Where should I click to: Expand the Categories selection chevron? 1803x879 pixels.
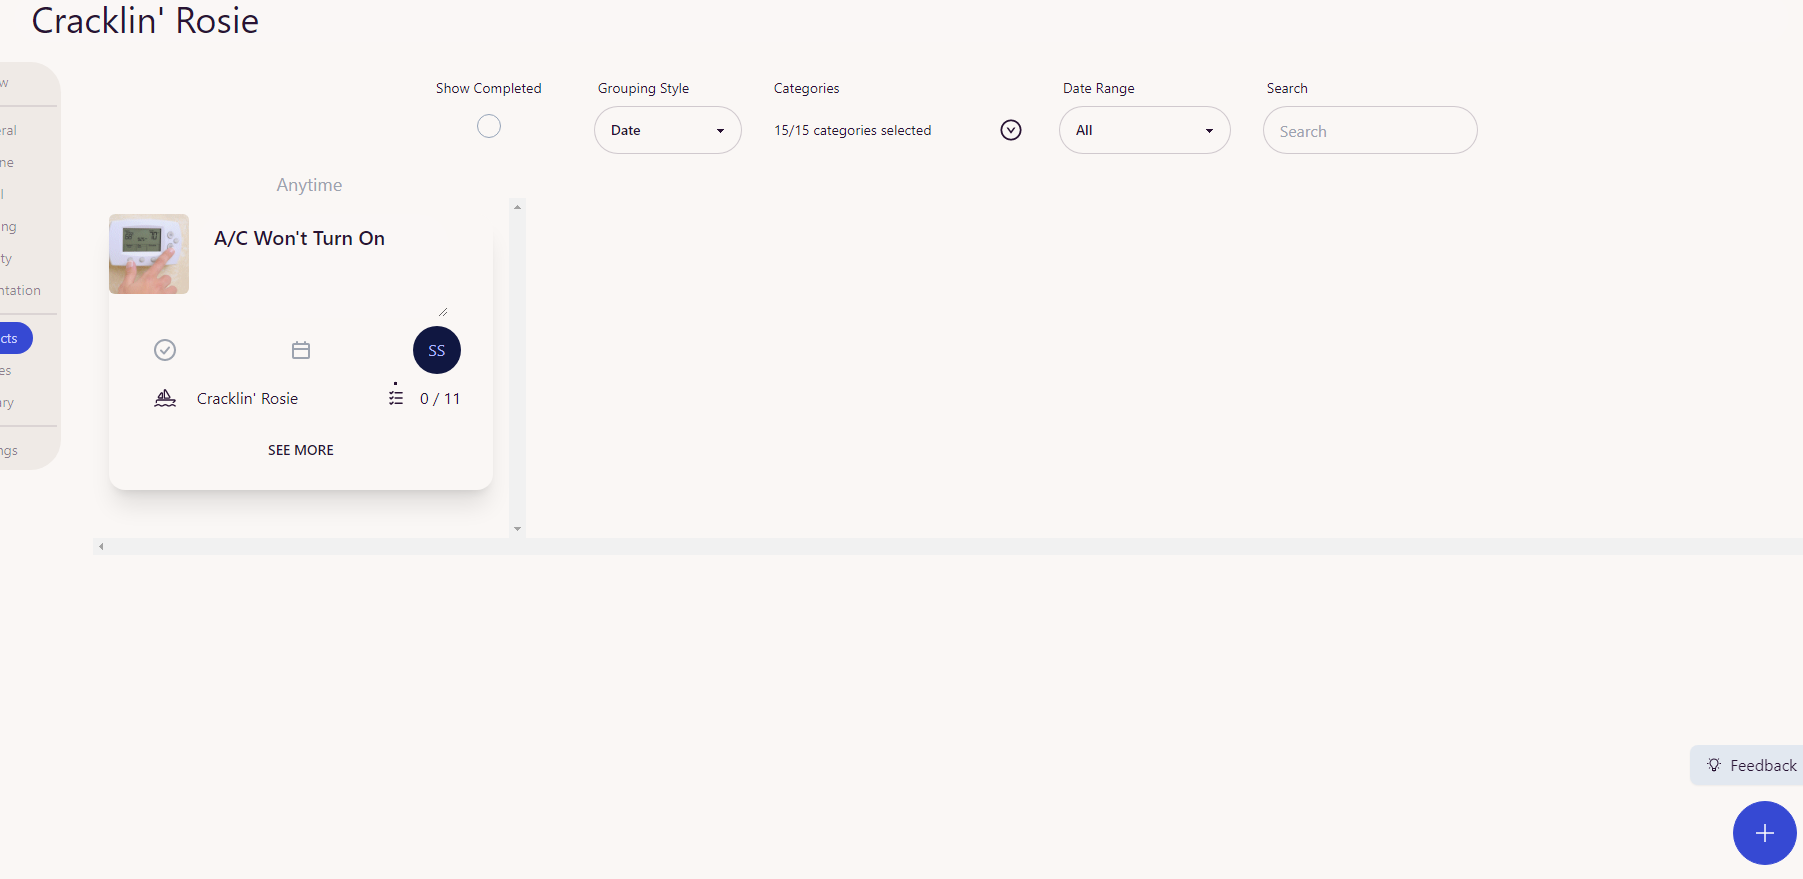[1011, 130]
